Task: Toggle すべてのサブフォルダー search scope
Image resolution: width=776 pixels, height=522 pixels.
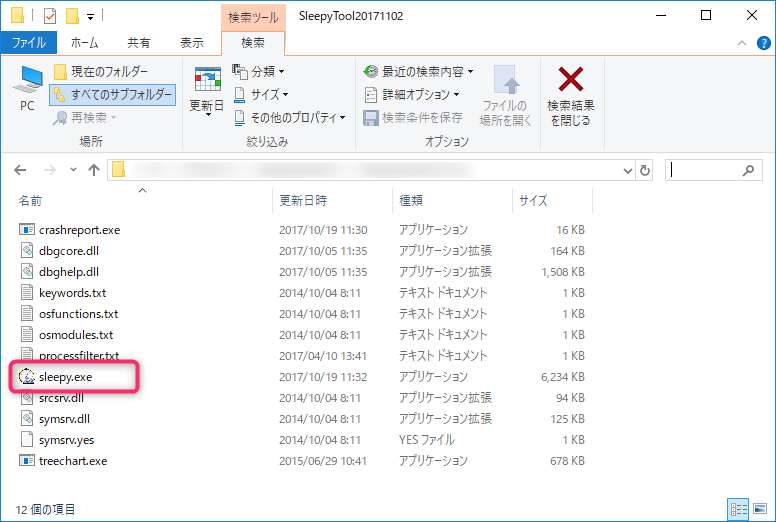Action: [x=113, y=95]
